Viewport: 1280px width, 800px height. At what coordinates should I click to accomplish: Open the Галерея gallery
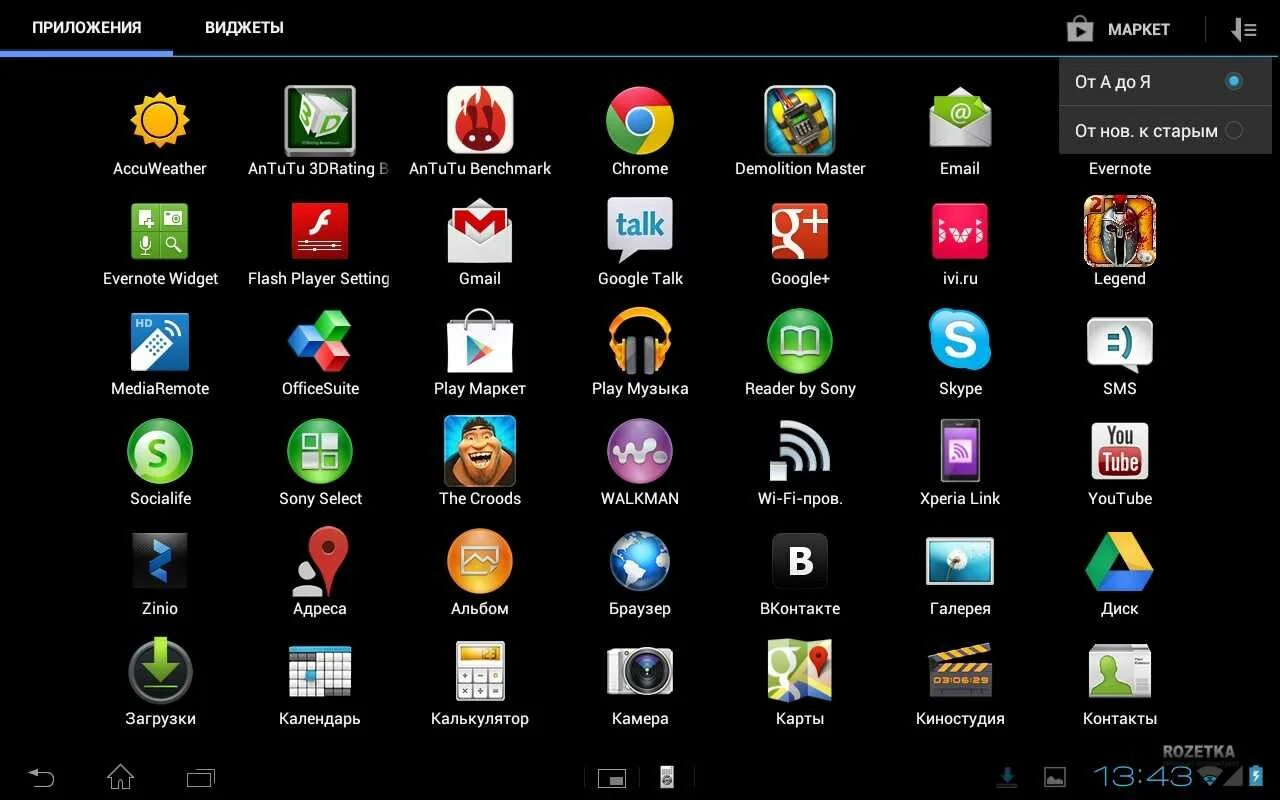(x=960, y=561)
